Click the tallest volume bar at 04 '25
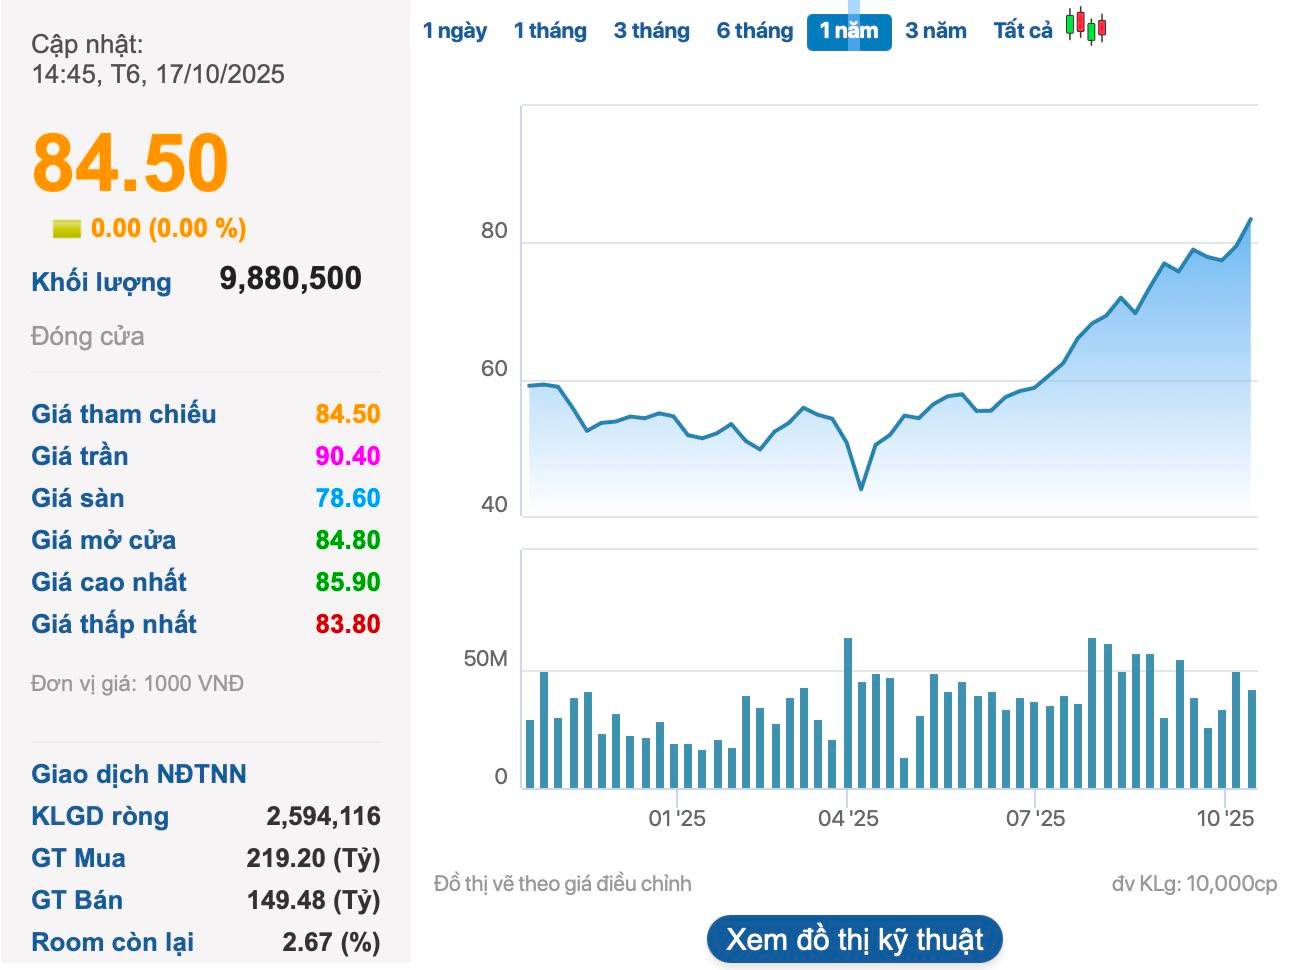The image size is (1296, 970). (848, 713)
